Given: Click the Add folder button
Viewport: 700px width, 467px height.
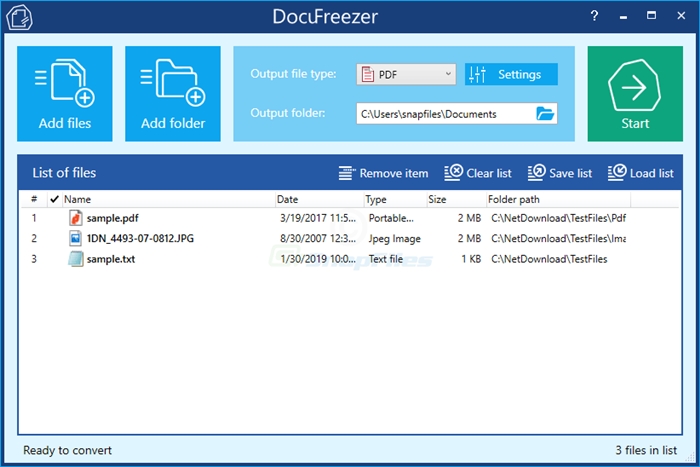Looking at the screenshot, I should click(x=173, y=94).
